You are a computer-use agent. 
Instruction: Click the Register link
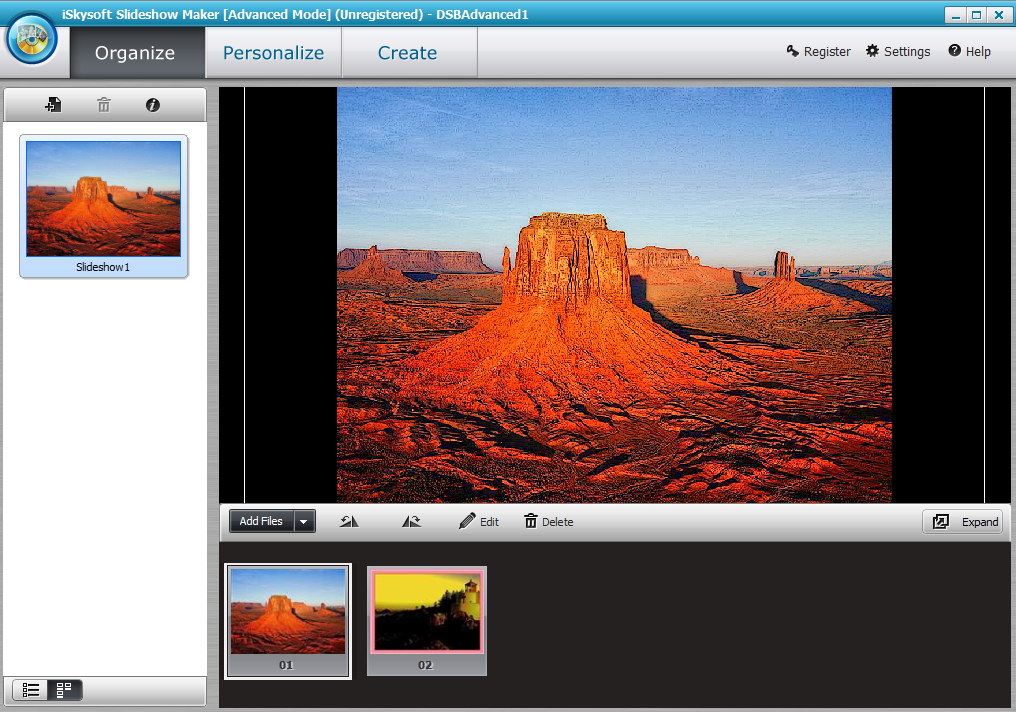(818, 51)
